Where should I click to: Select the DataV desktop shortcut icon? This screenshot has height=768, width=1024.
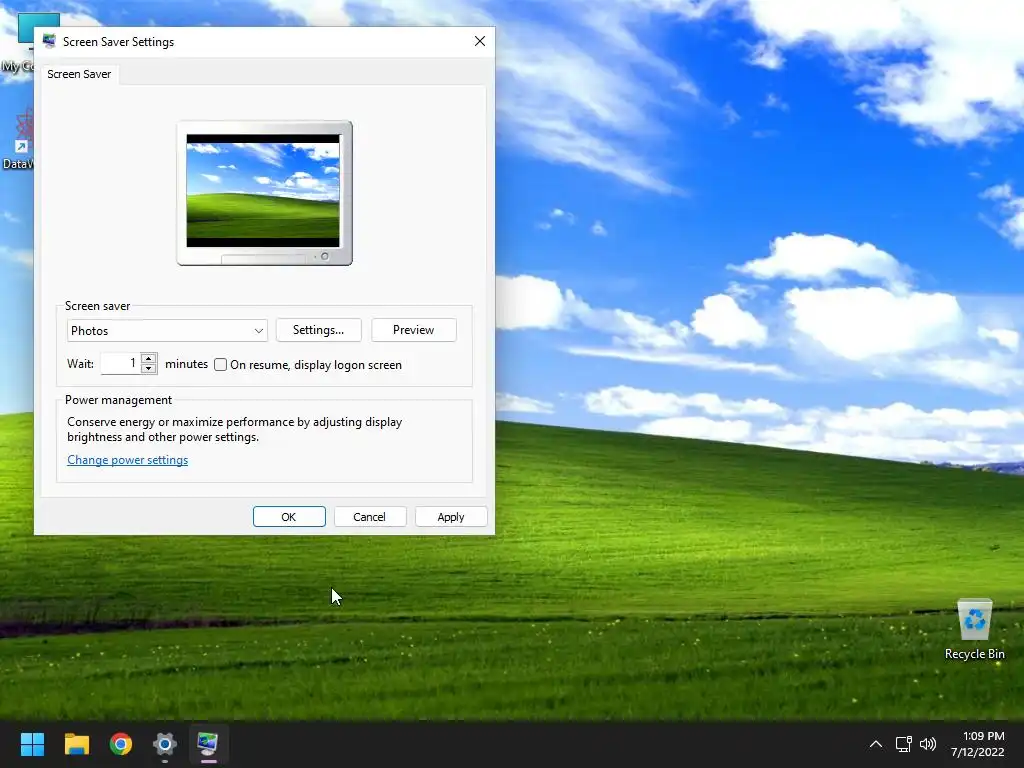point(18,138)
